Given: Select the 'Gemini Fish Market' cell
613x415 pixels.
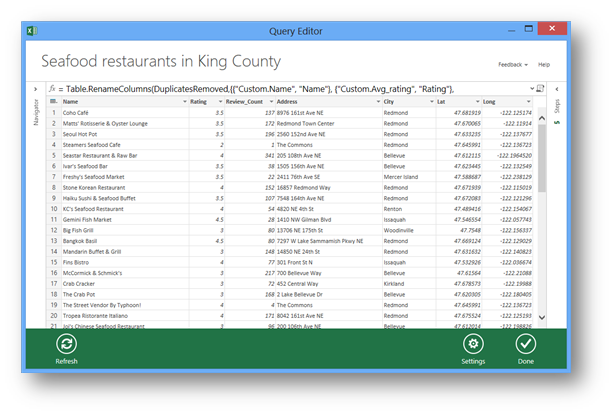Looking at the screenshot, I should pyautogui.click(x=125, y=220).
